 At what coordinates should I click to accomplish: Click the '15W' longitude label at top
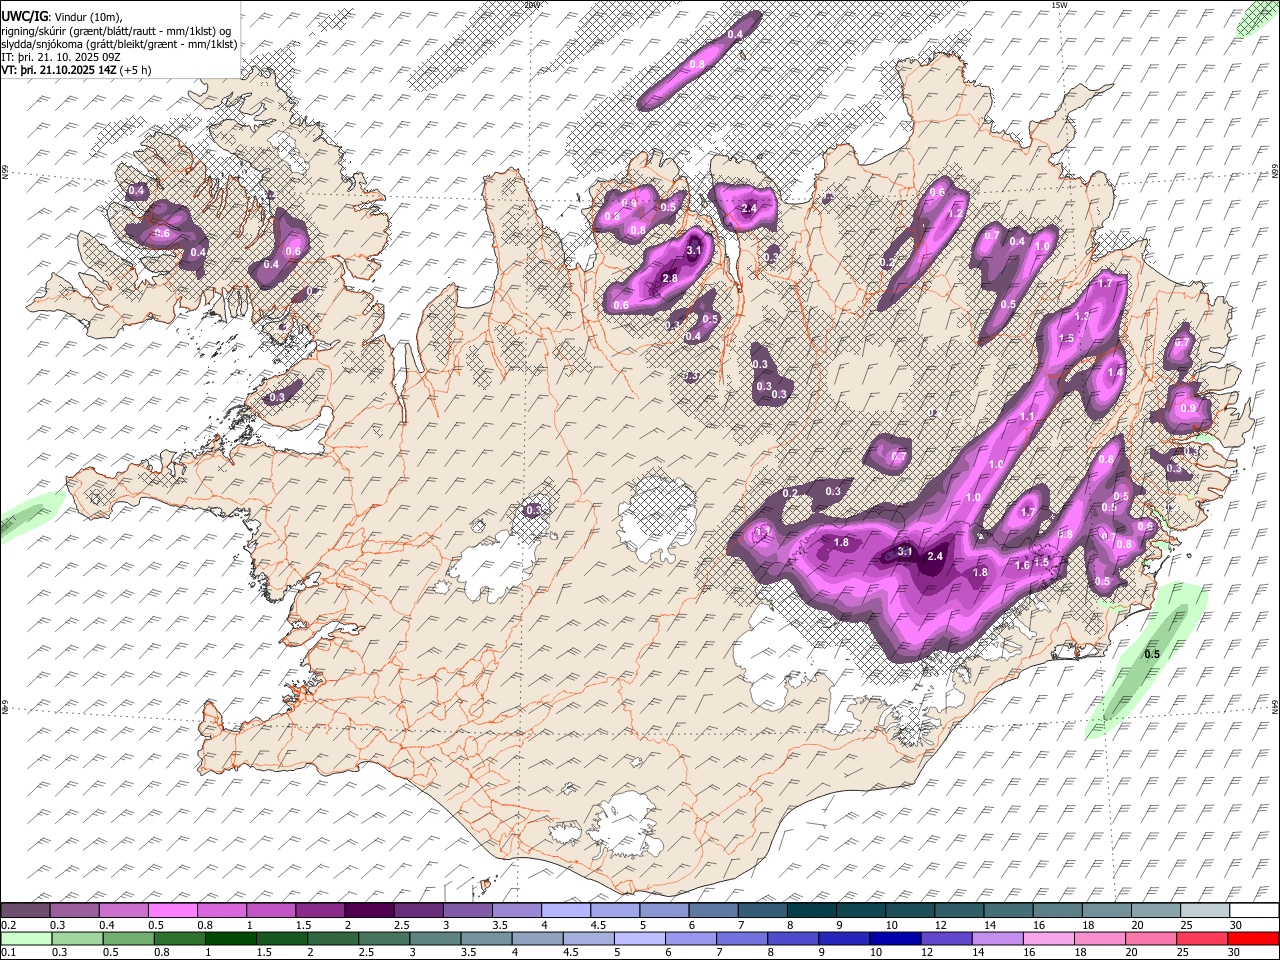[1059, 5]
